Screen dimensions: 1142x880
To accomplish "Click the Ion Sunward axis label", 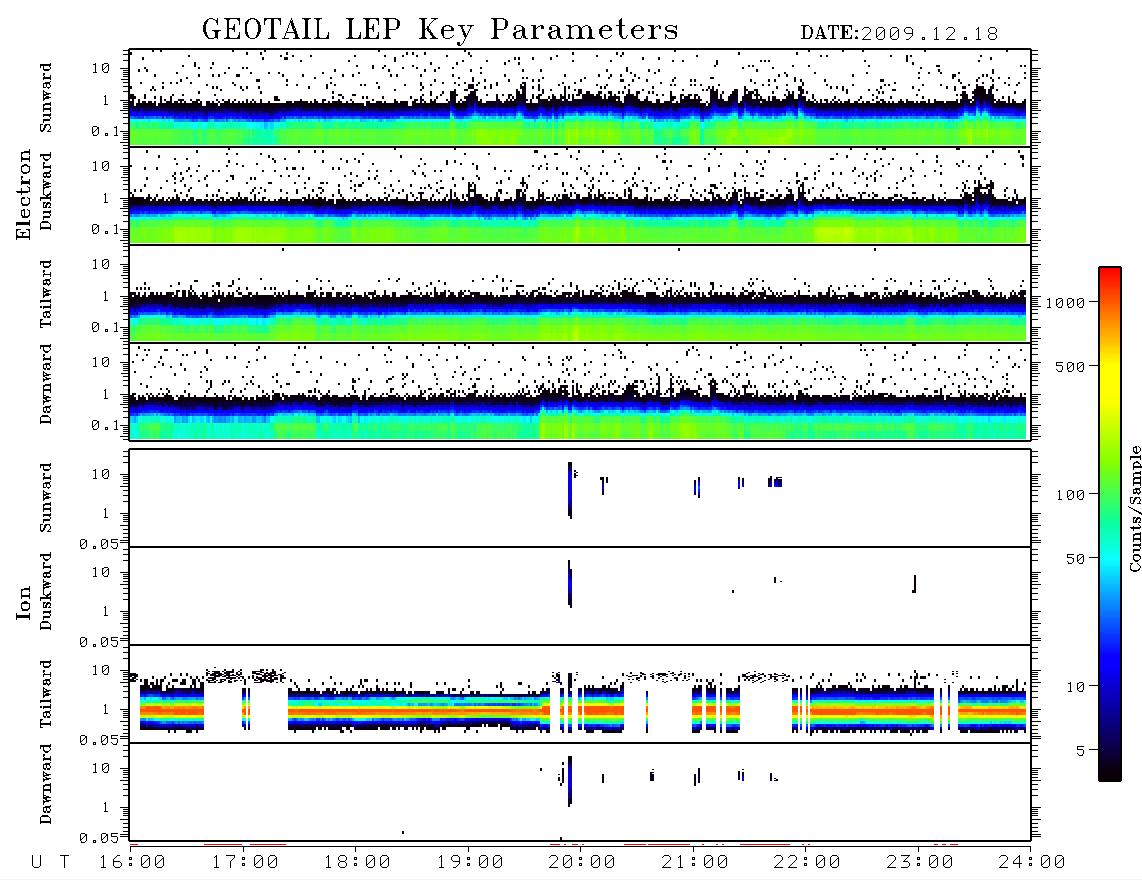I will [x=46, y=498].
